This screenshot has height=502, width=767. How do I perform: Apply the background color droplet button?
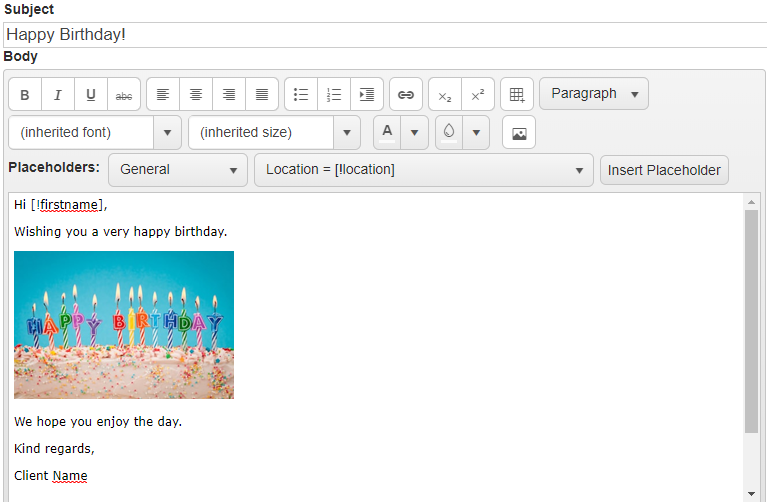(449, 133)
